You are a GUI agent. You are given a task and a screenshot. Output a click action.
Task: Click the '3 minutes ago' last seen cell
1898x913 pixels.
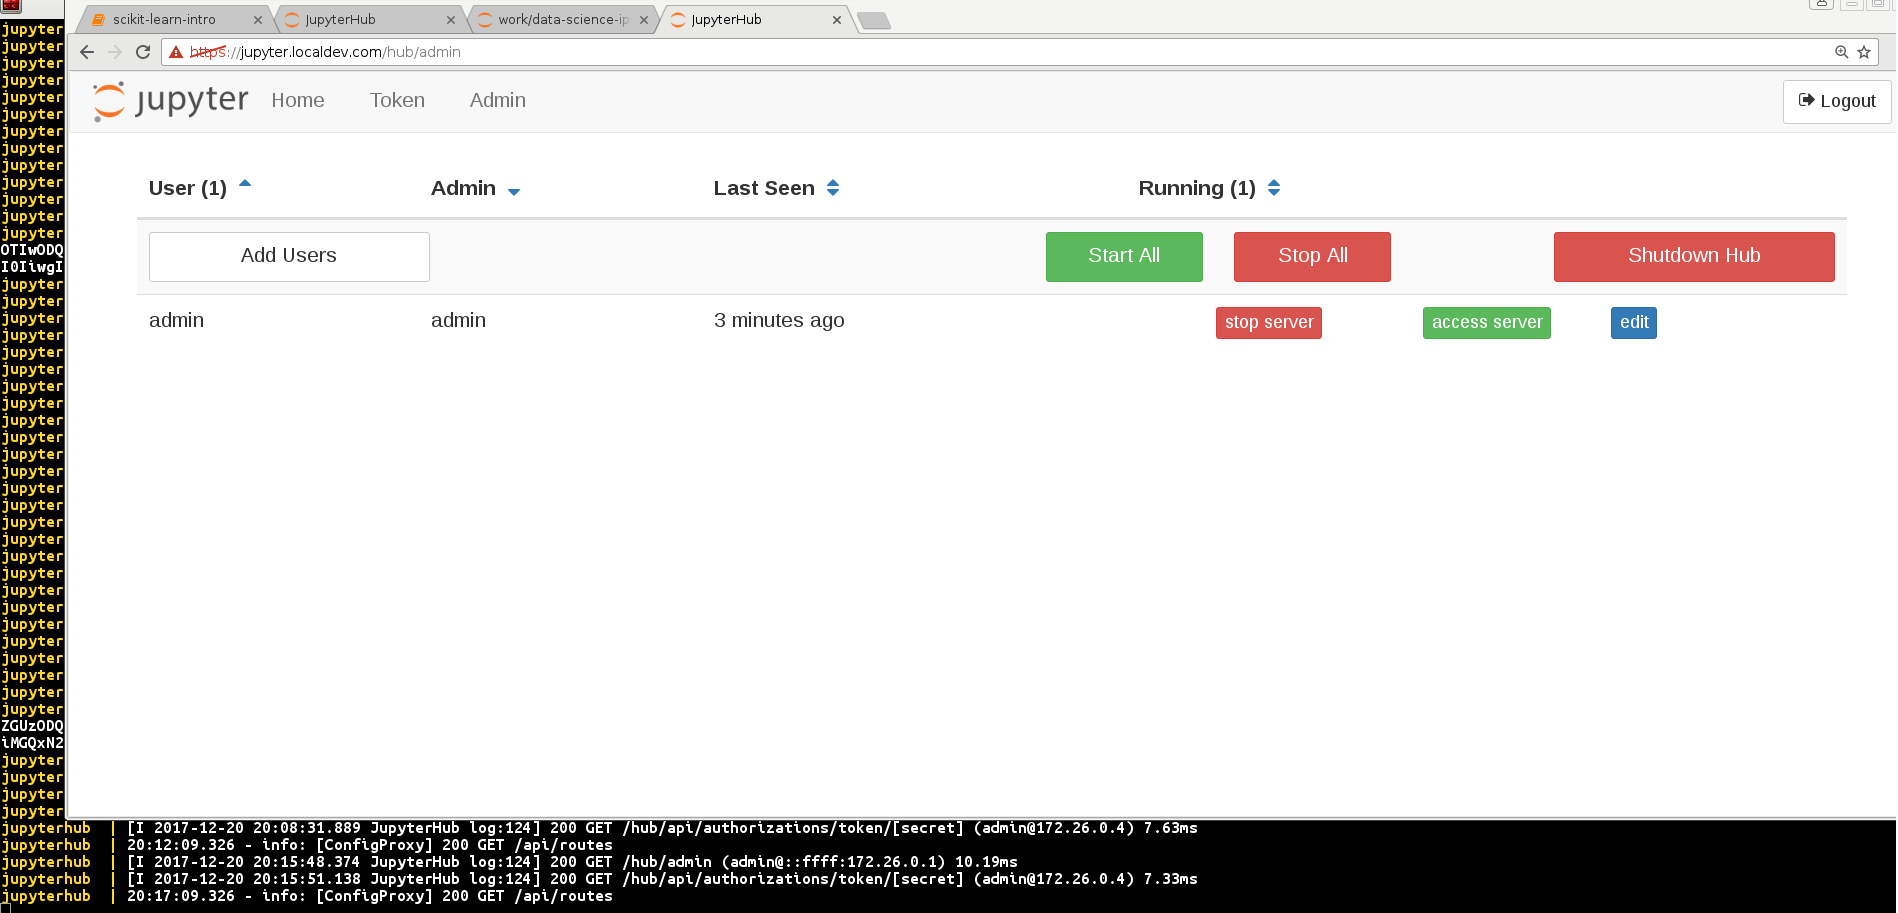pos(779,321)
